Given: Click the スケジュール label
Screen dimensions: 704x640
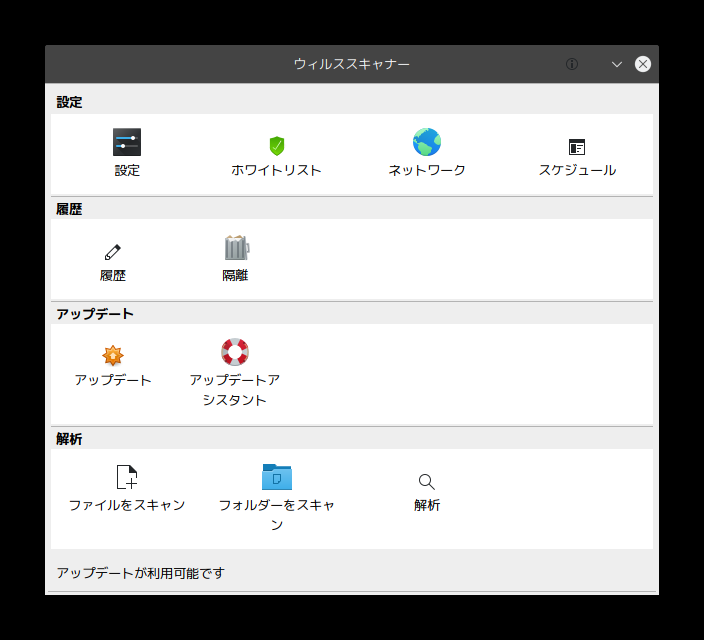Looking at the screenshot, I should tap(577, 170).
